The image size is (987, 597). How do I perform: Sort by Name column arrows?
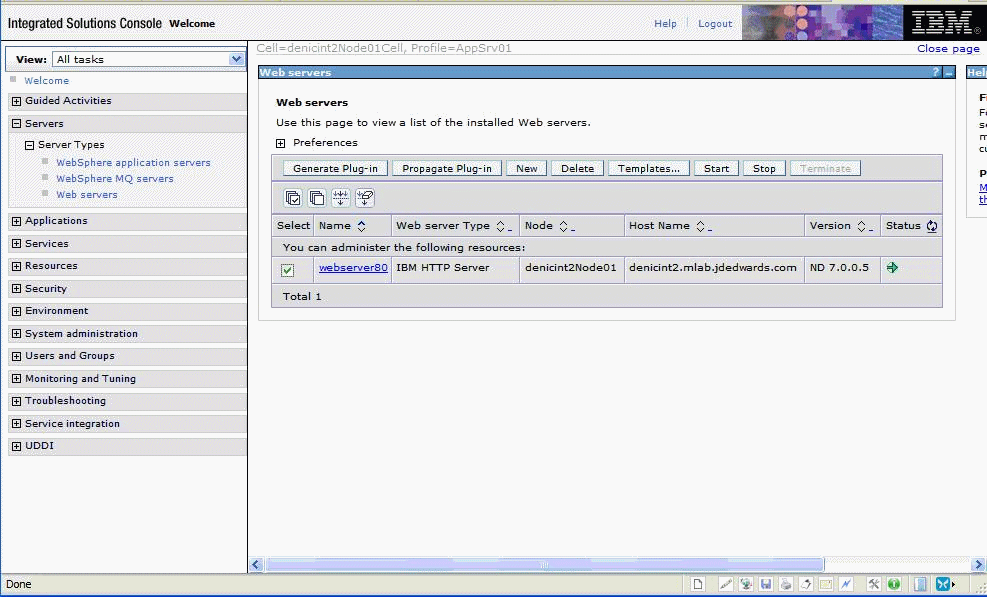coord(361,226)
